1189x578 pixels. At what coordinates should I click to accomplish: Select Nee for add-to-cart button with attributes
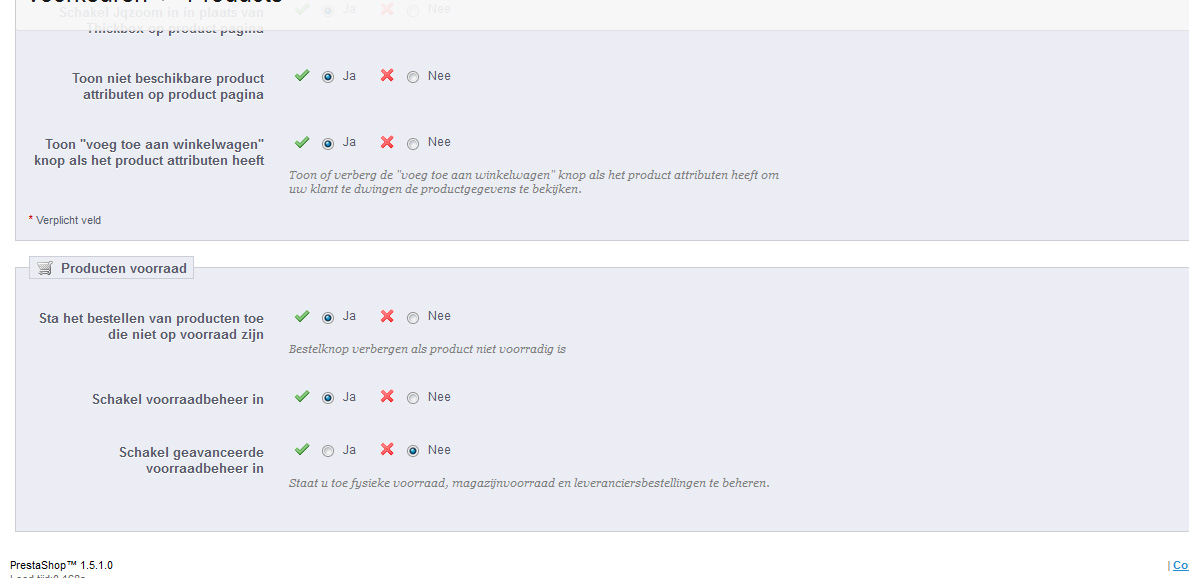[x=413, y=143]
